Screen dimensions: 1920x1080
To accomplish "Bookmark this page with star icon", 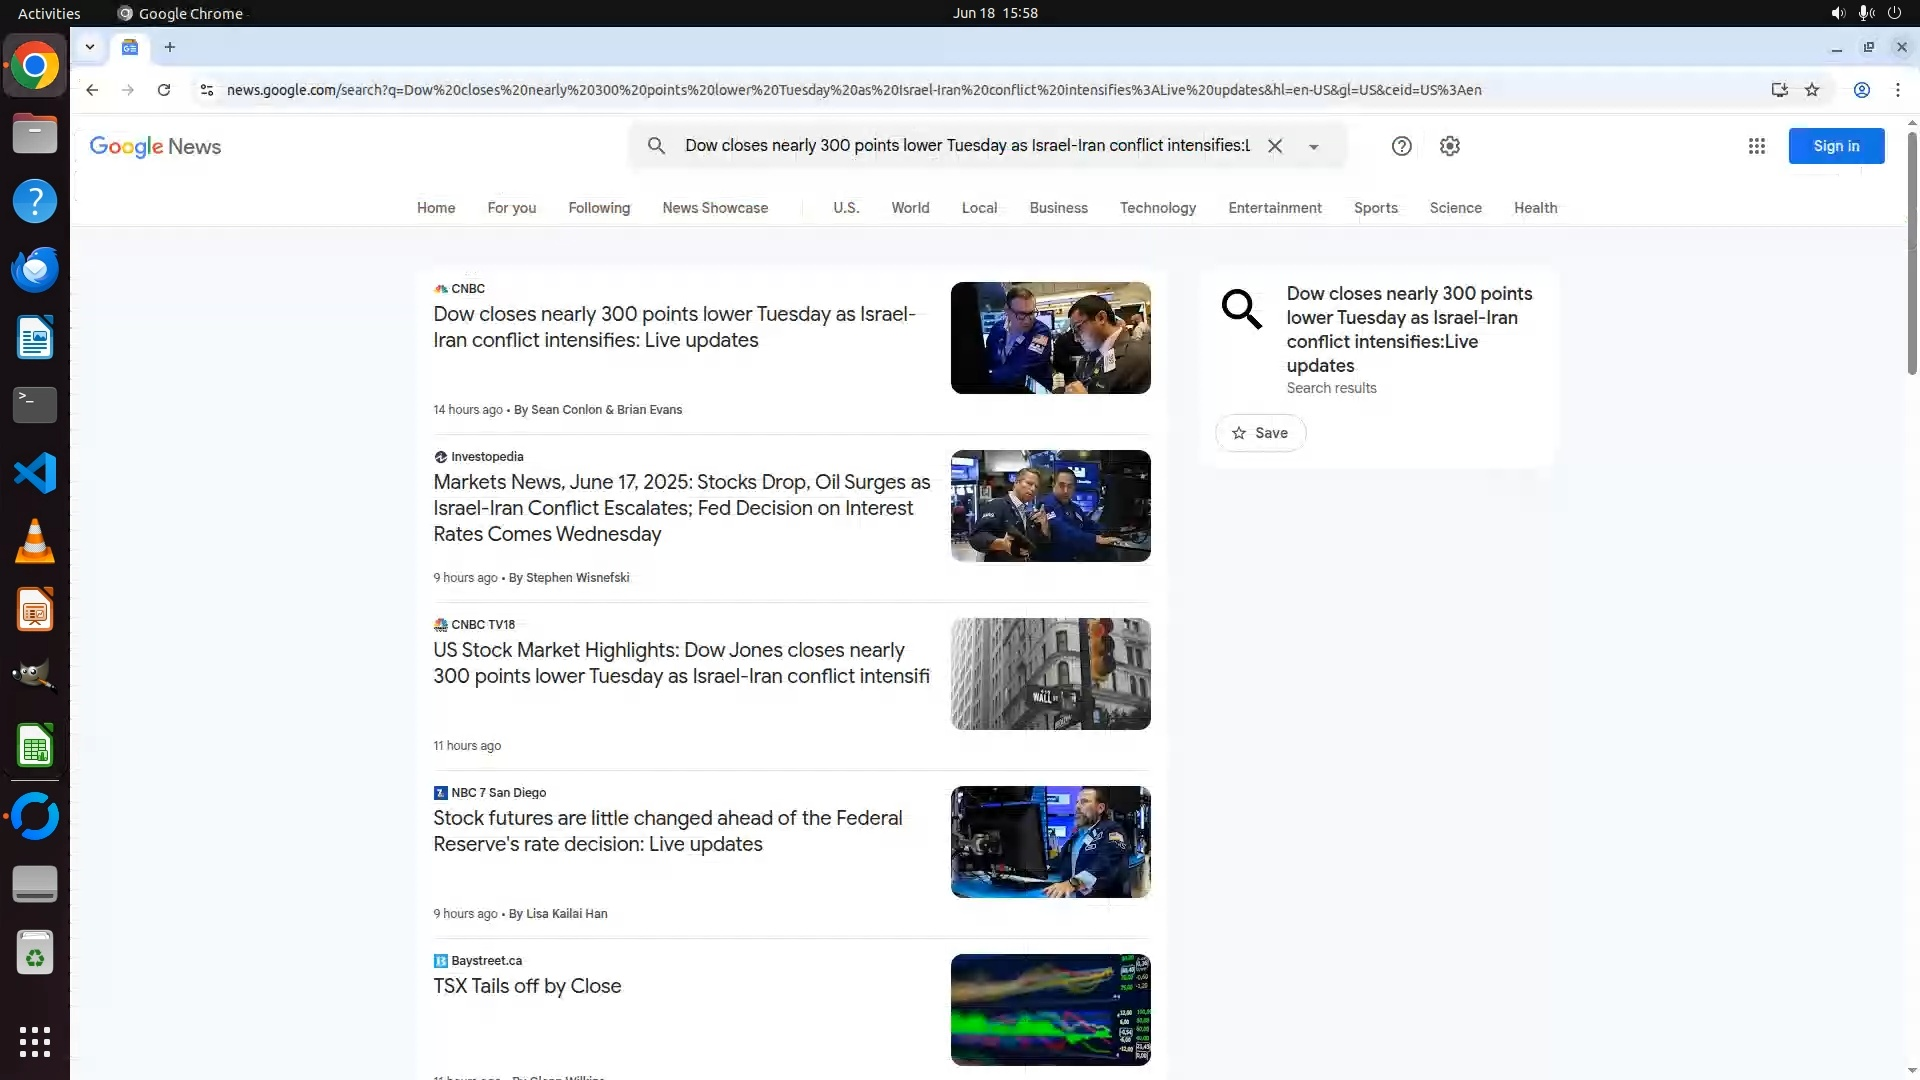I will click(1812, 90).
